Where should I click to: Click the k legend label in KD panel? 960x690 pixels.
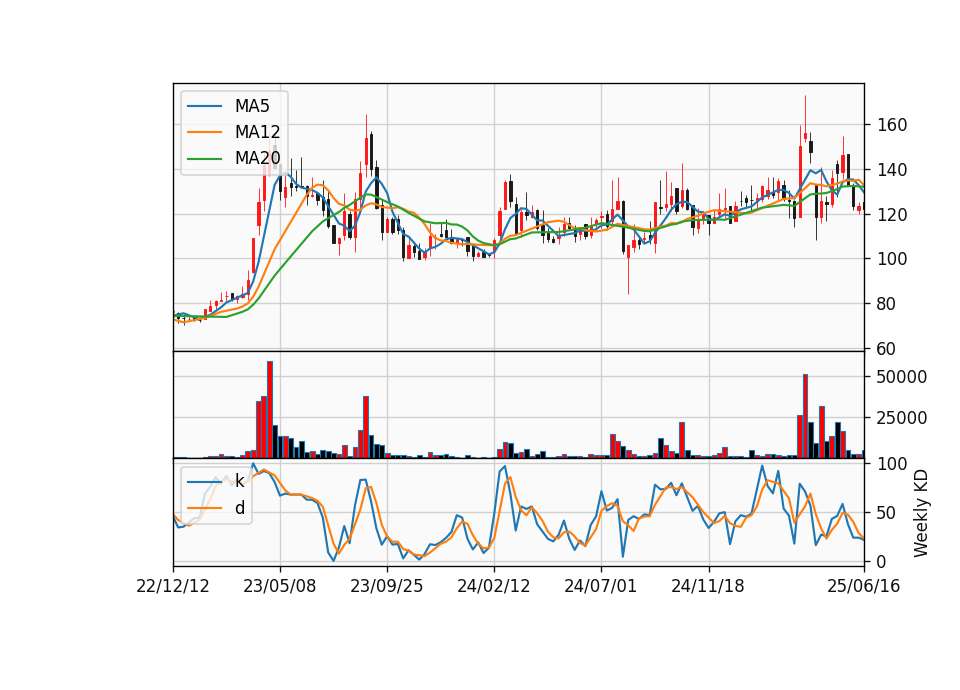coord(239,481)
